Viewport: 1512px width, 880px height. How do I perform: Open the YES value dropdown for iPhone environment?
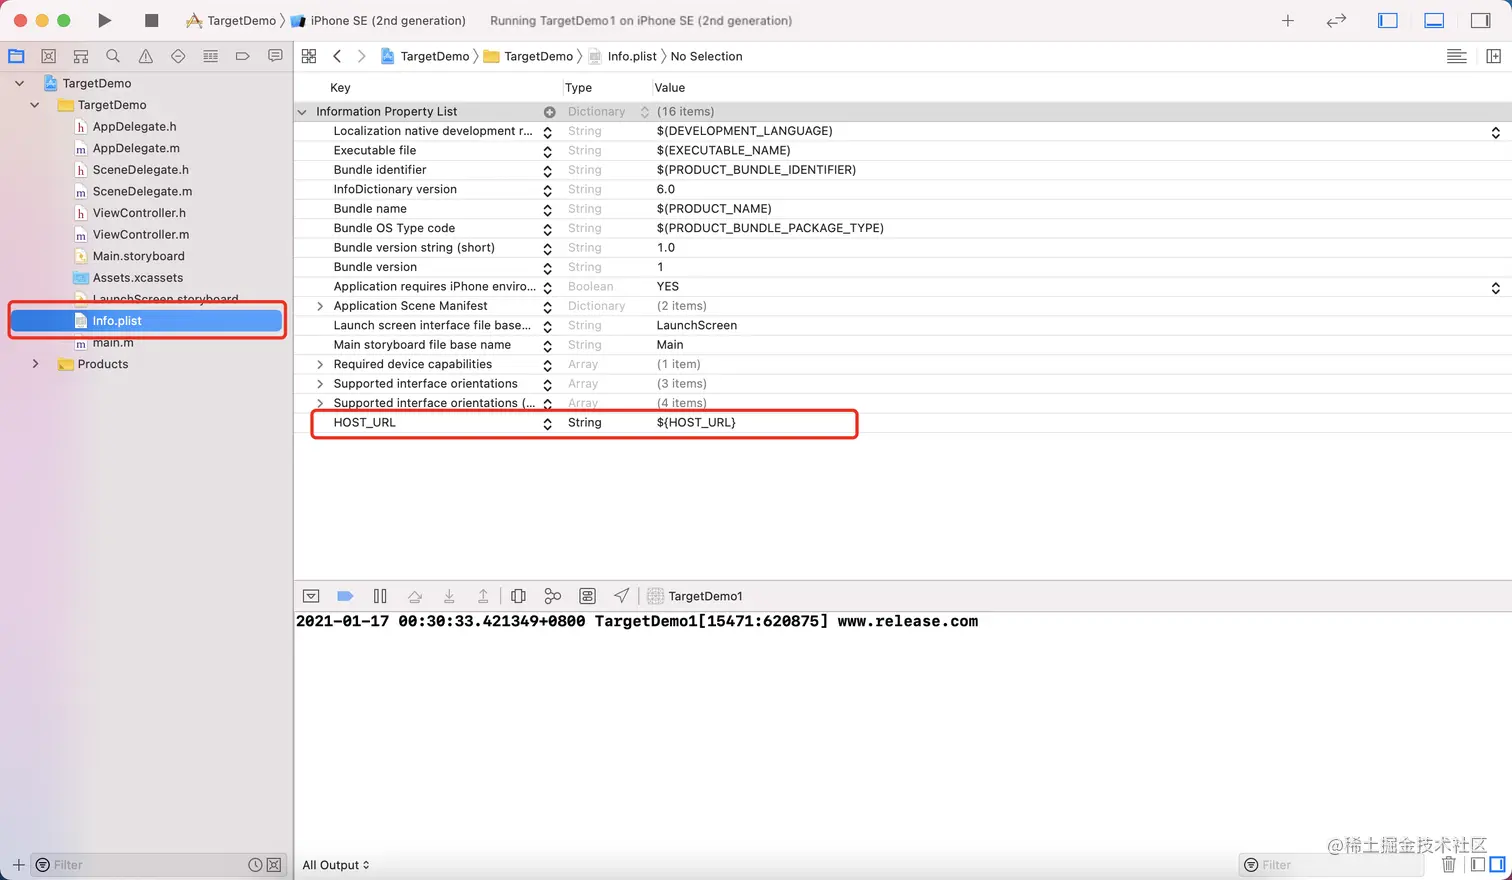[x=1495, y=287]
